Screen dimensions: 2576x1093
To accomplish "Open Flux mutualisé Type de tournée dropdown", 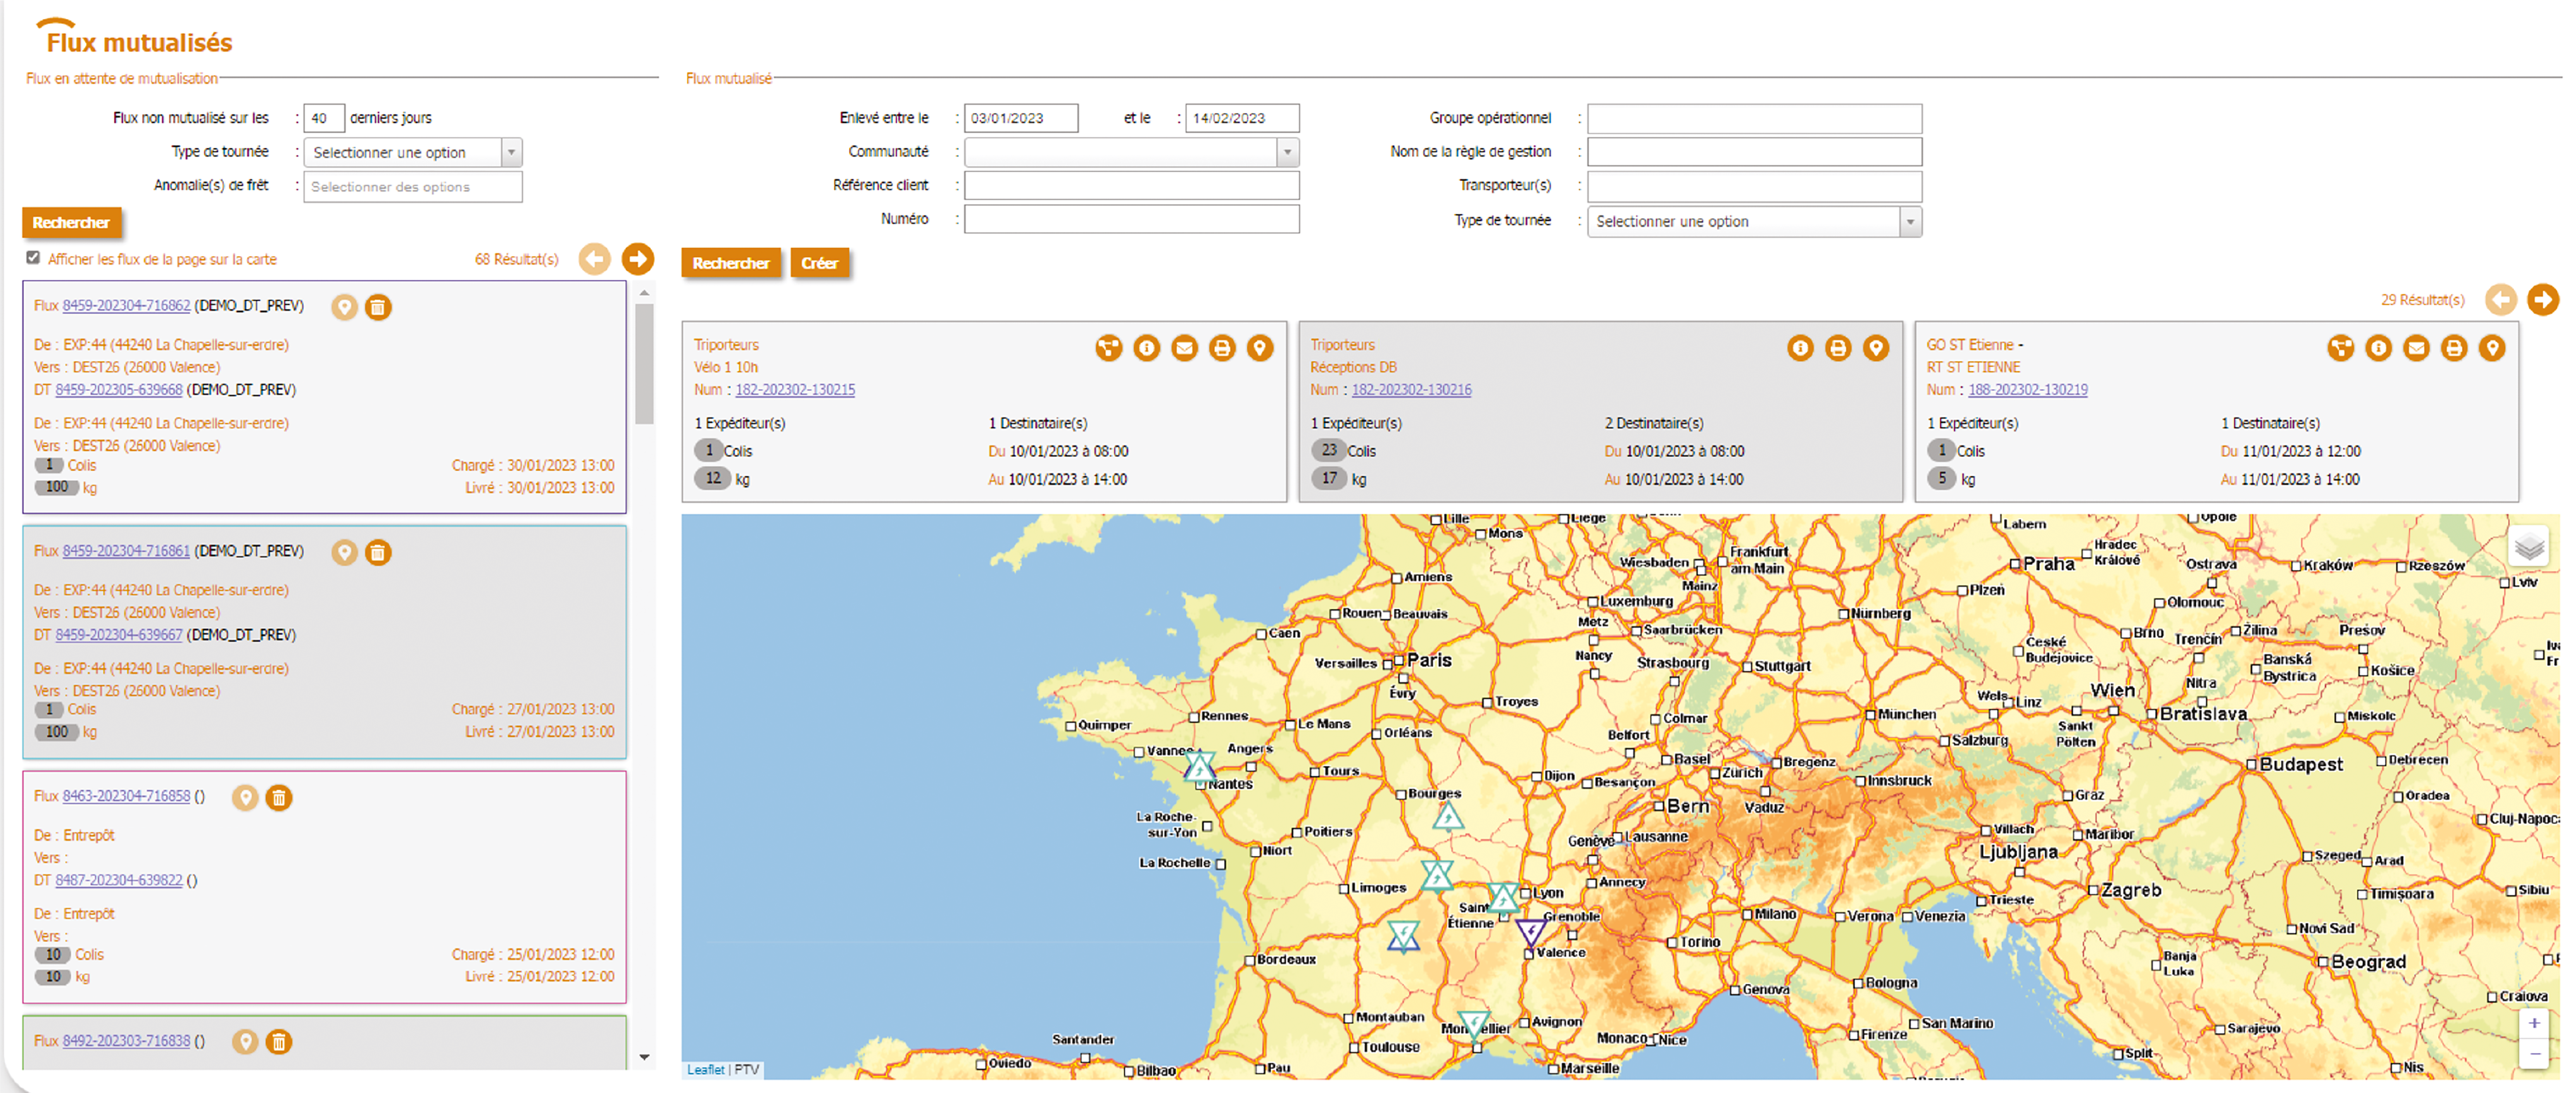I will [x=1754, y=222].
